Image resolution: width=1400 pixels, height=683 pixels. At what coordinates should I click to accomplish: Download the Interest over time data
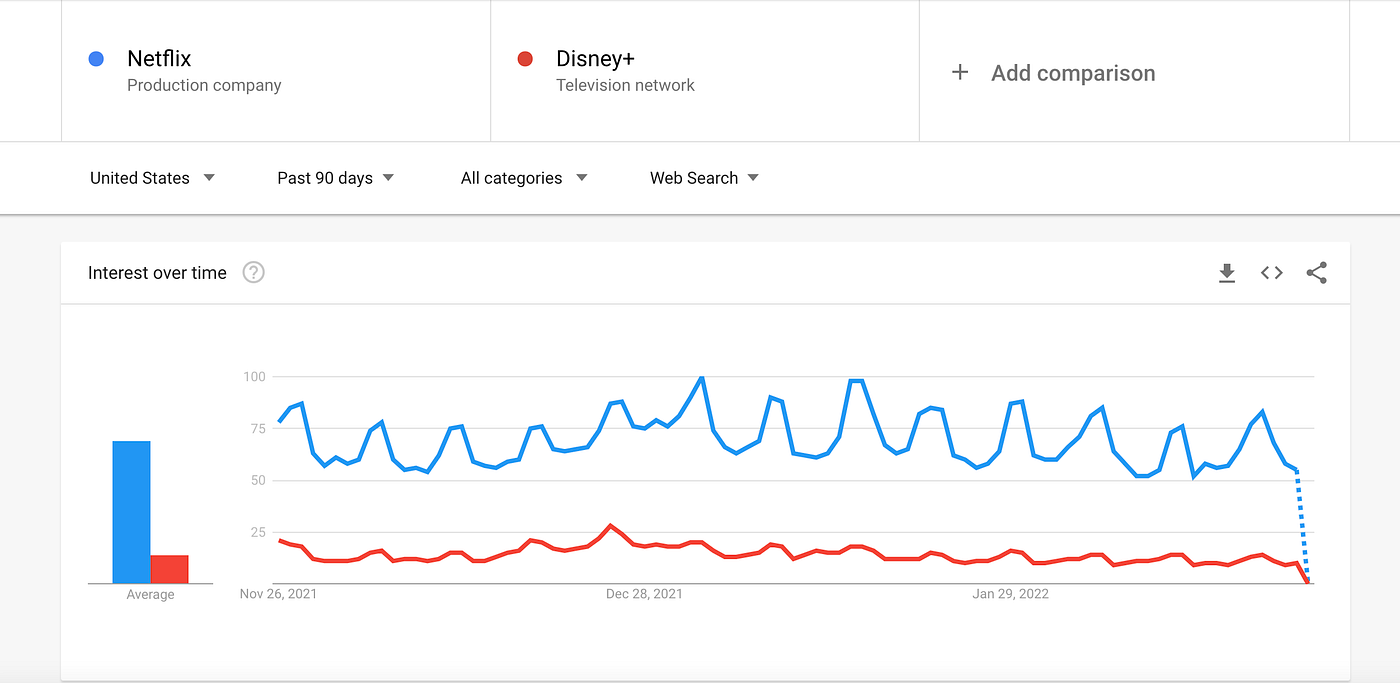[1227, 273]
